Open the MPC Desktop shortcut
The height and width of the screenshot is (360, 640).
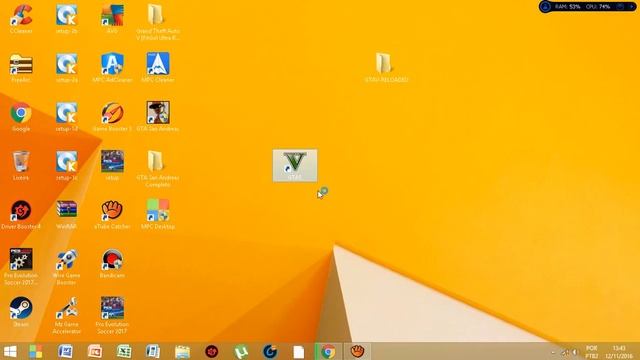[158, 214]
